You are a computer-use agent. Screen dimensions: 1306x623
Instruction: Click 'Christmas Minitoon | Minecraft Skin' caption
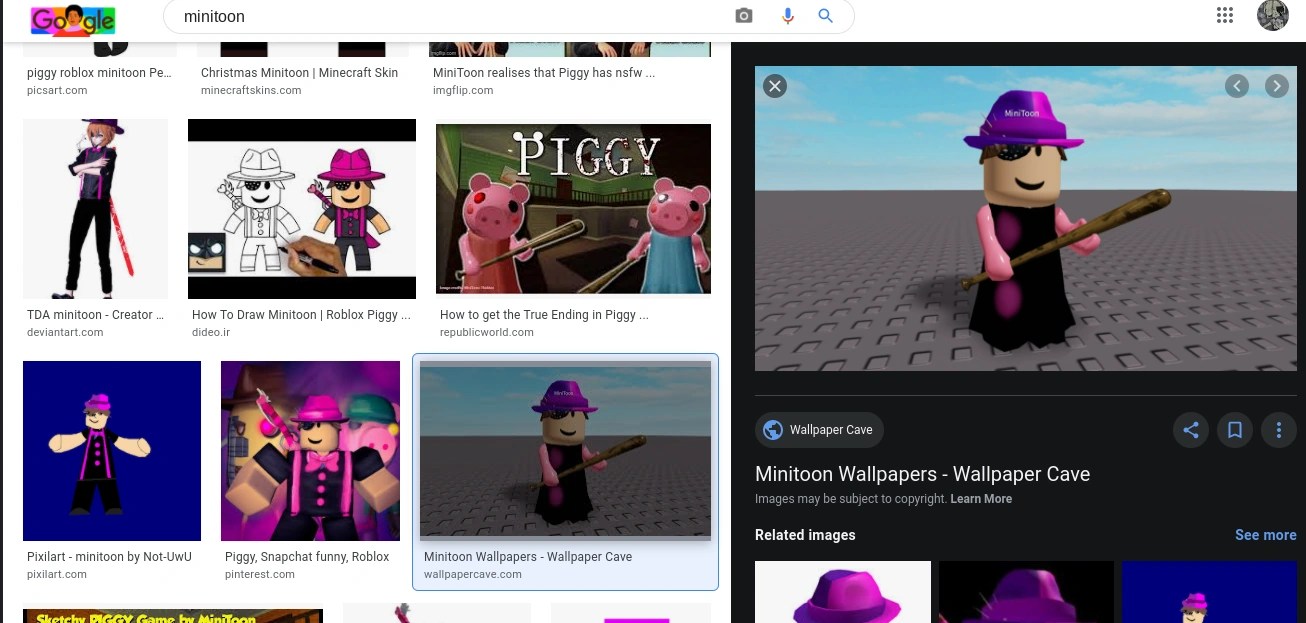coord(299,73)
